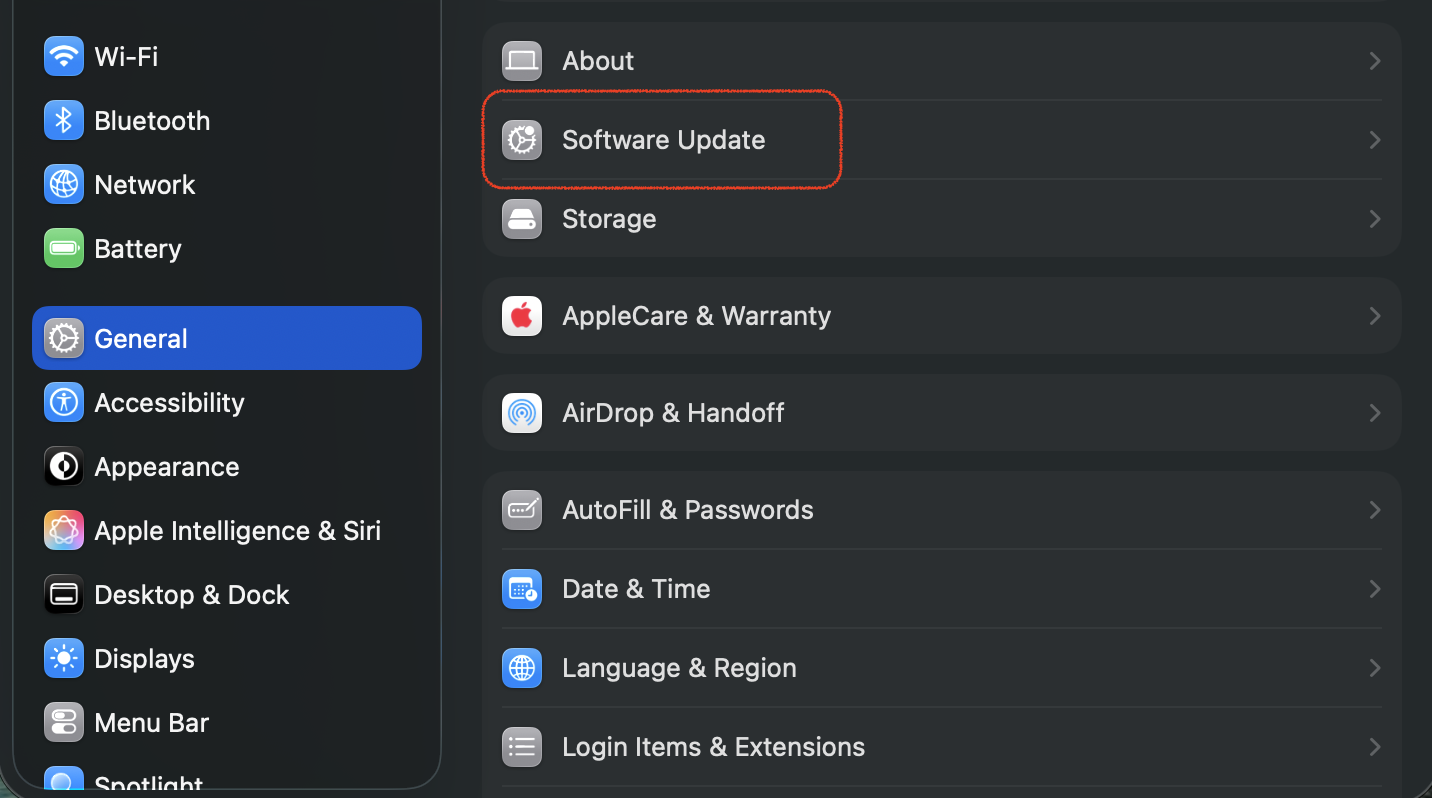Screen dimensions: 1432x798
Task: Expand the About row chevron
Action: click(x=1375, y=61)
